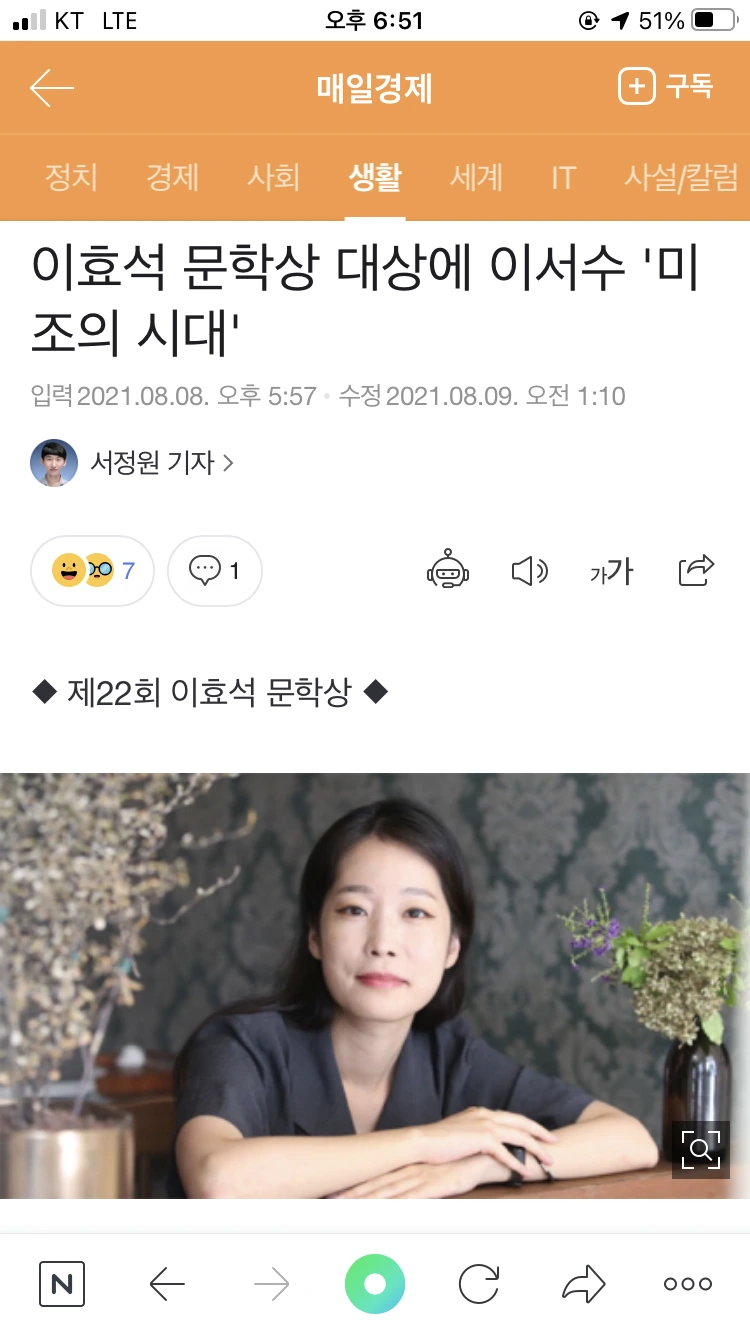The height and width of the screenshot is (1334, 750).
Task: Switch to the 경제 tab
Action: tap(172, 178)
